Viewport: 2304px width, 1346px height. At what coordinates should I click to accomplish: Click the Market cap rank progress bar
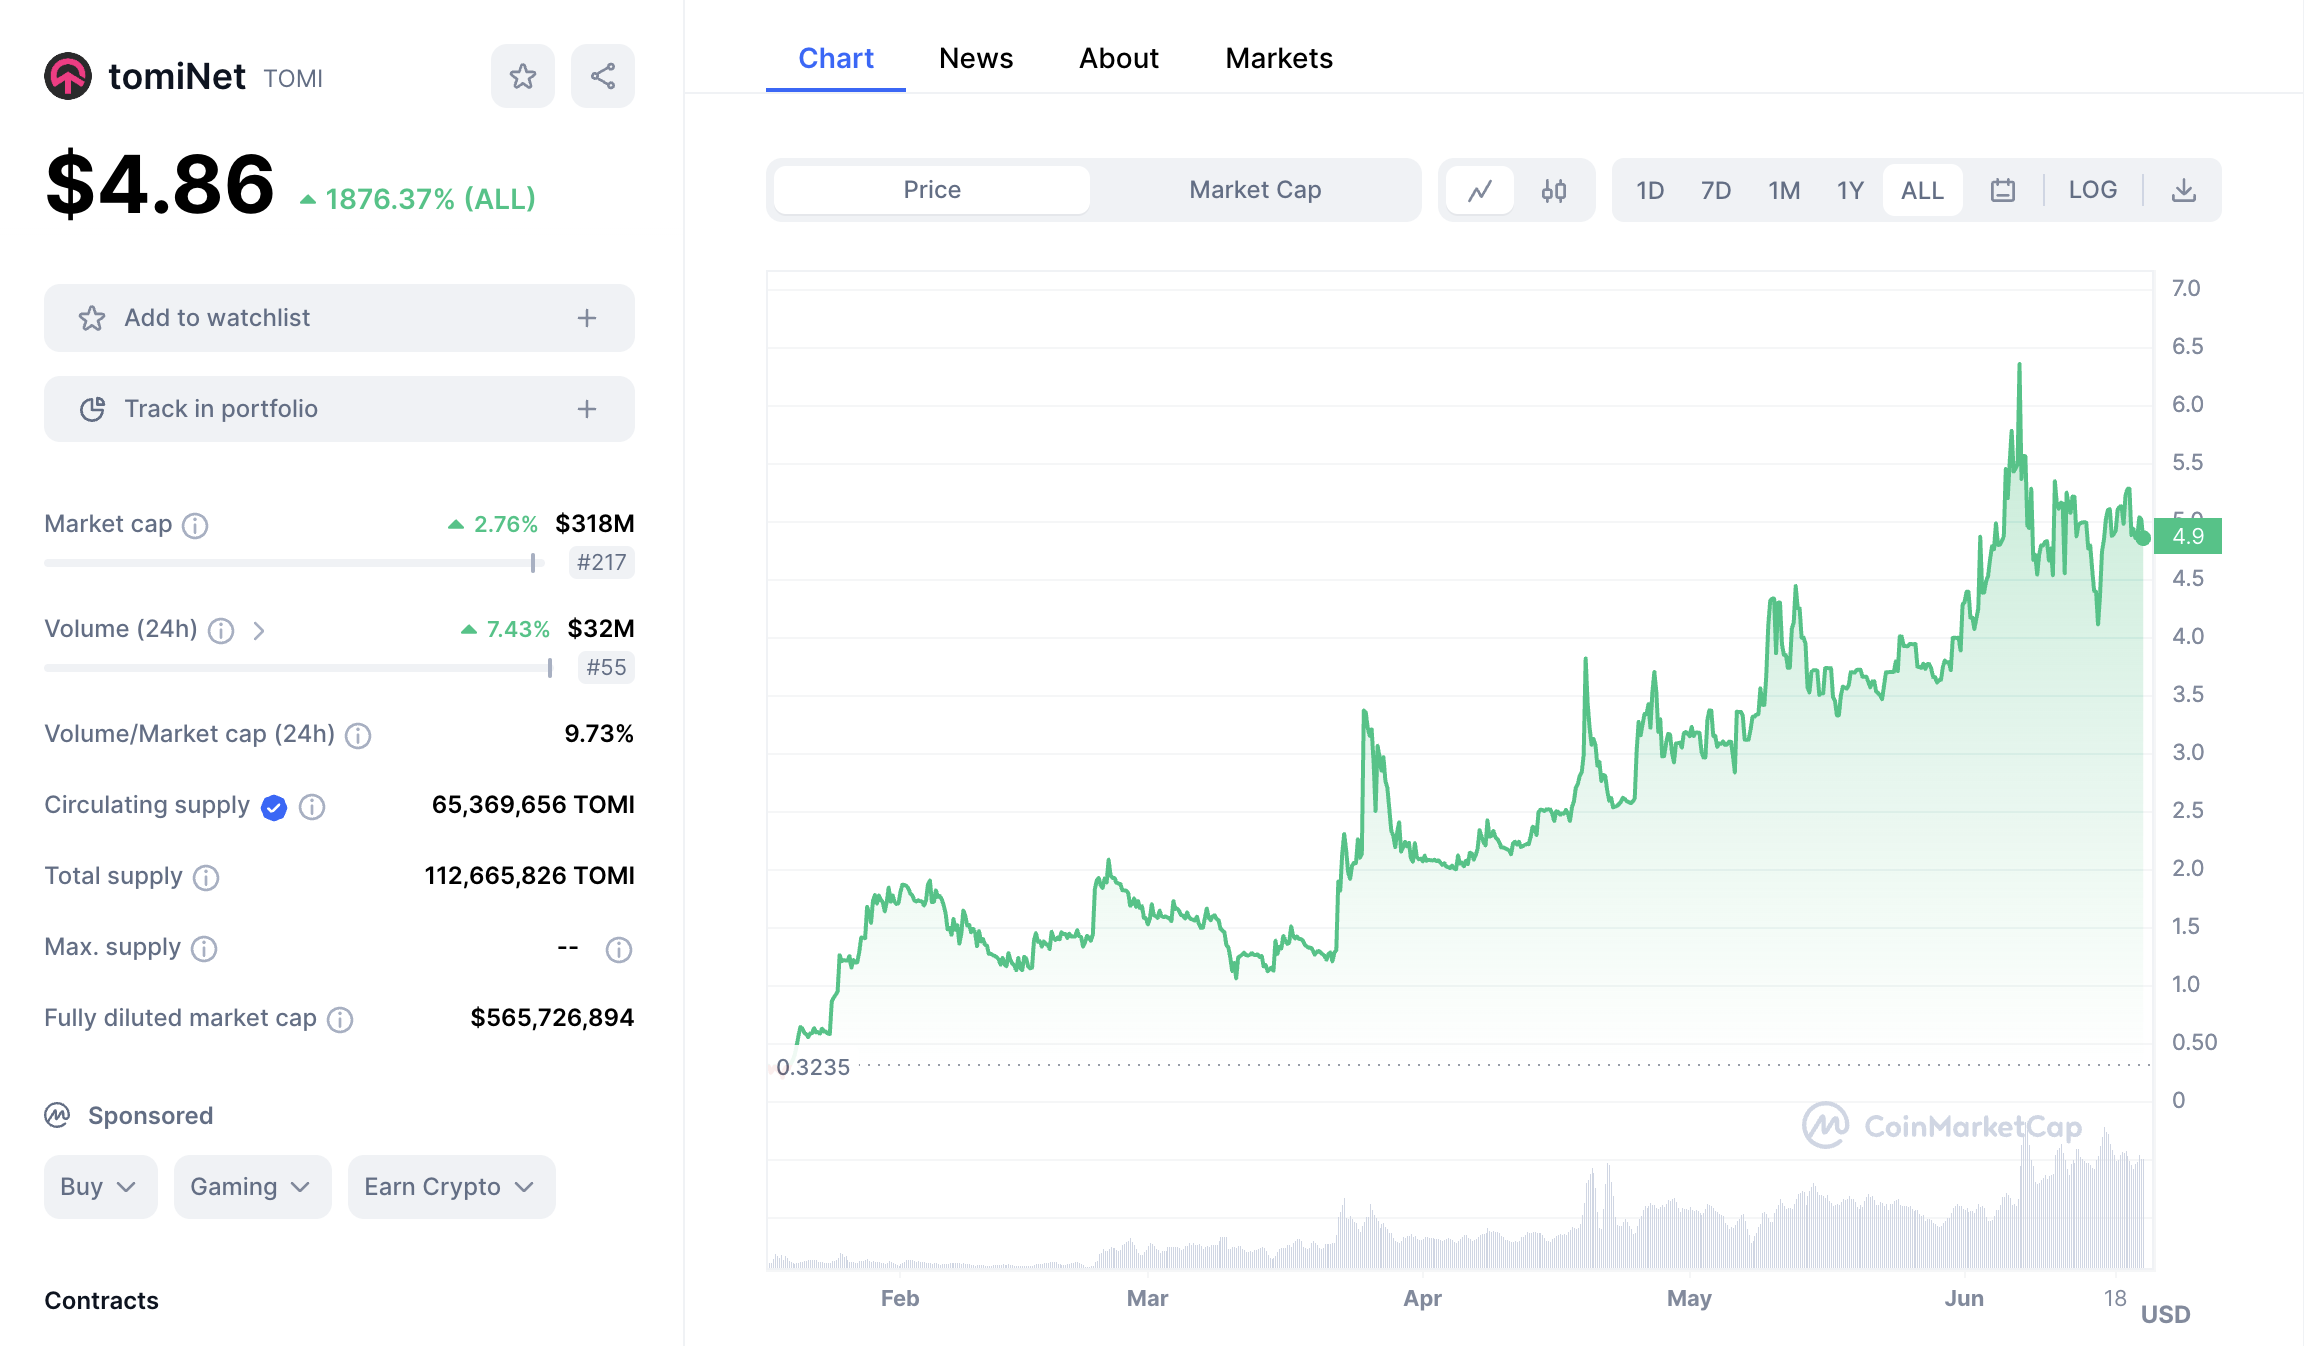pos(290,563)
